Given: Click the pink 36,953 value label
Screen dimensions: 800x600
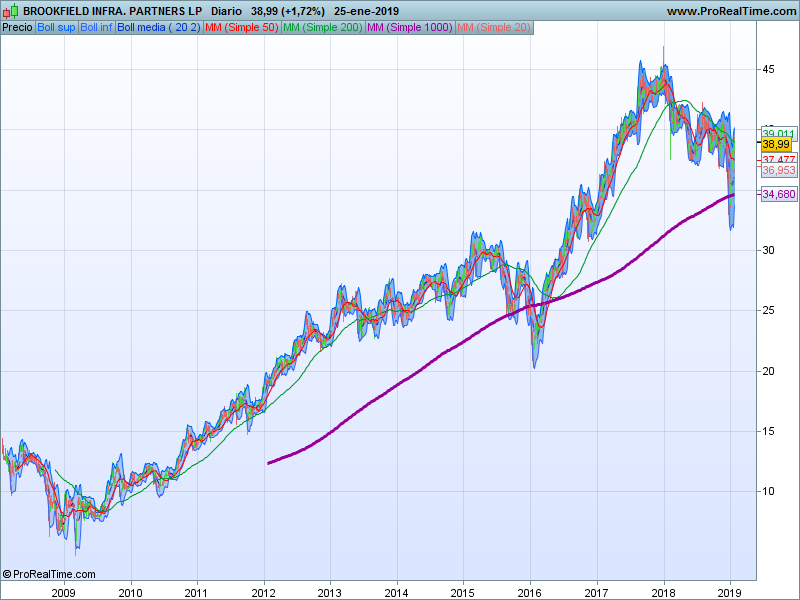Looking at the screenshot, I should (x=779, y=170).
